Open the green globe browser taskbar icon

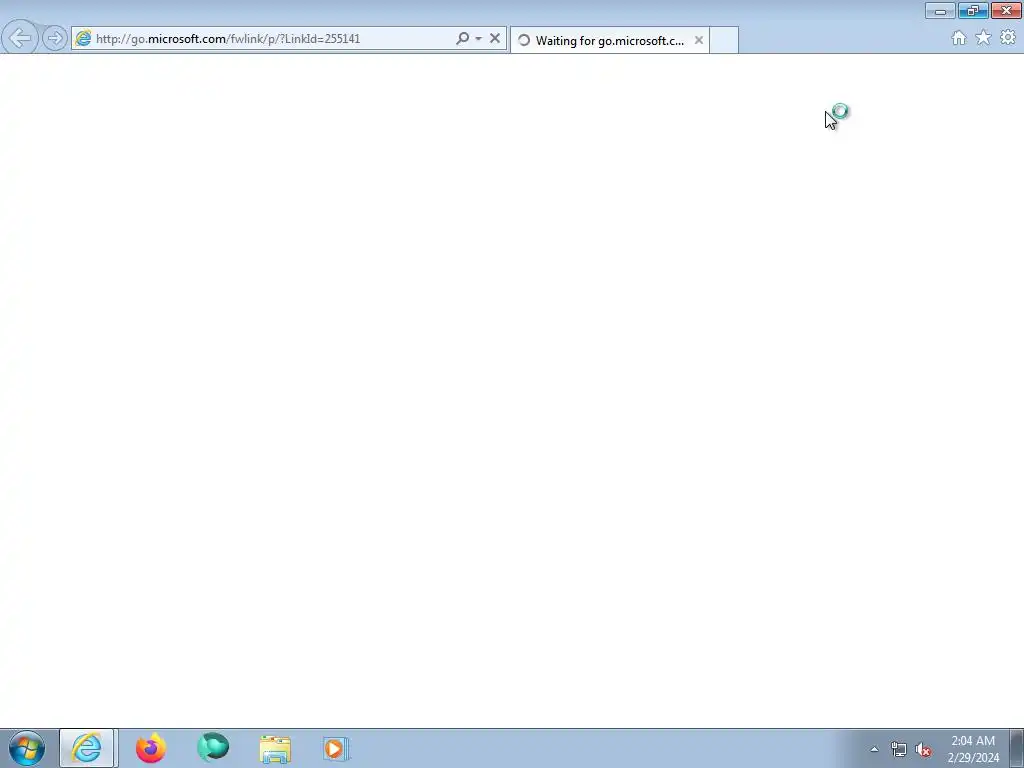(x=213, y=748)
